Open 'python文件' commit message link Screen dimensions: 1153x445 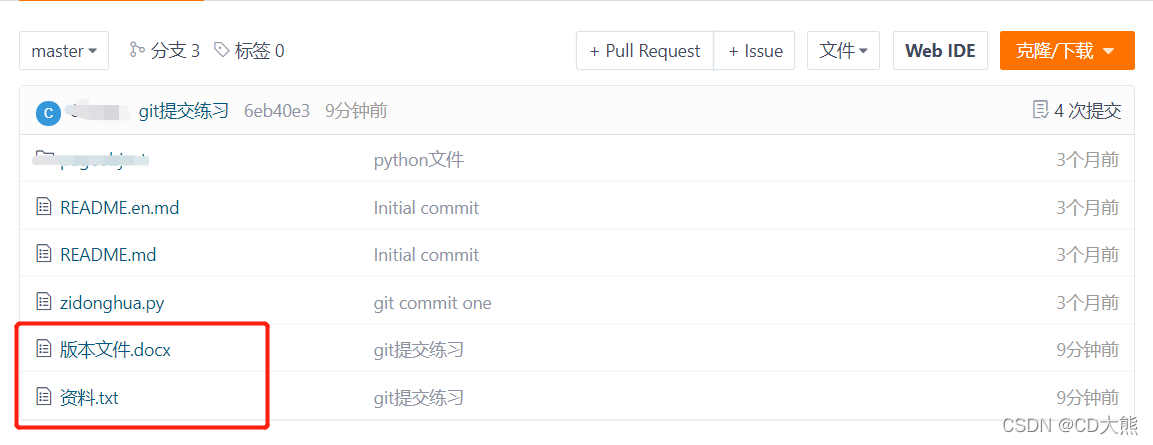pos(418,159)
